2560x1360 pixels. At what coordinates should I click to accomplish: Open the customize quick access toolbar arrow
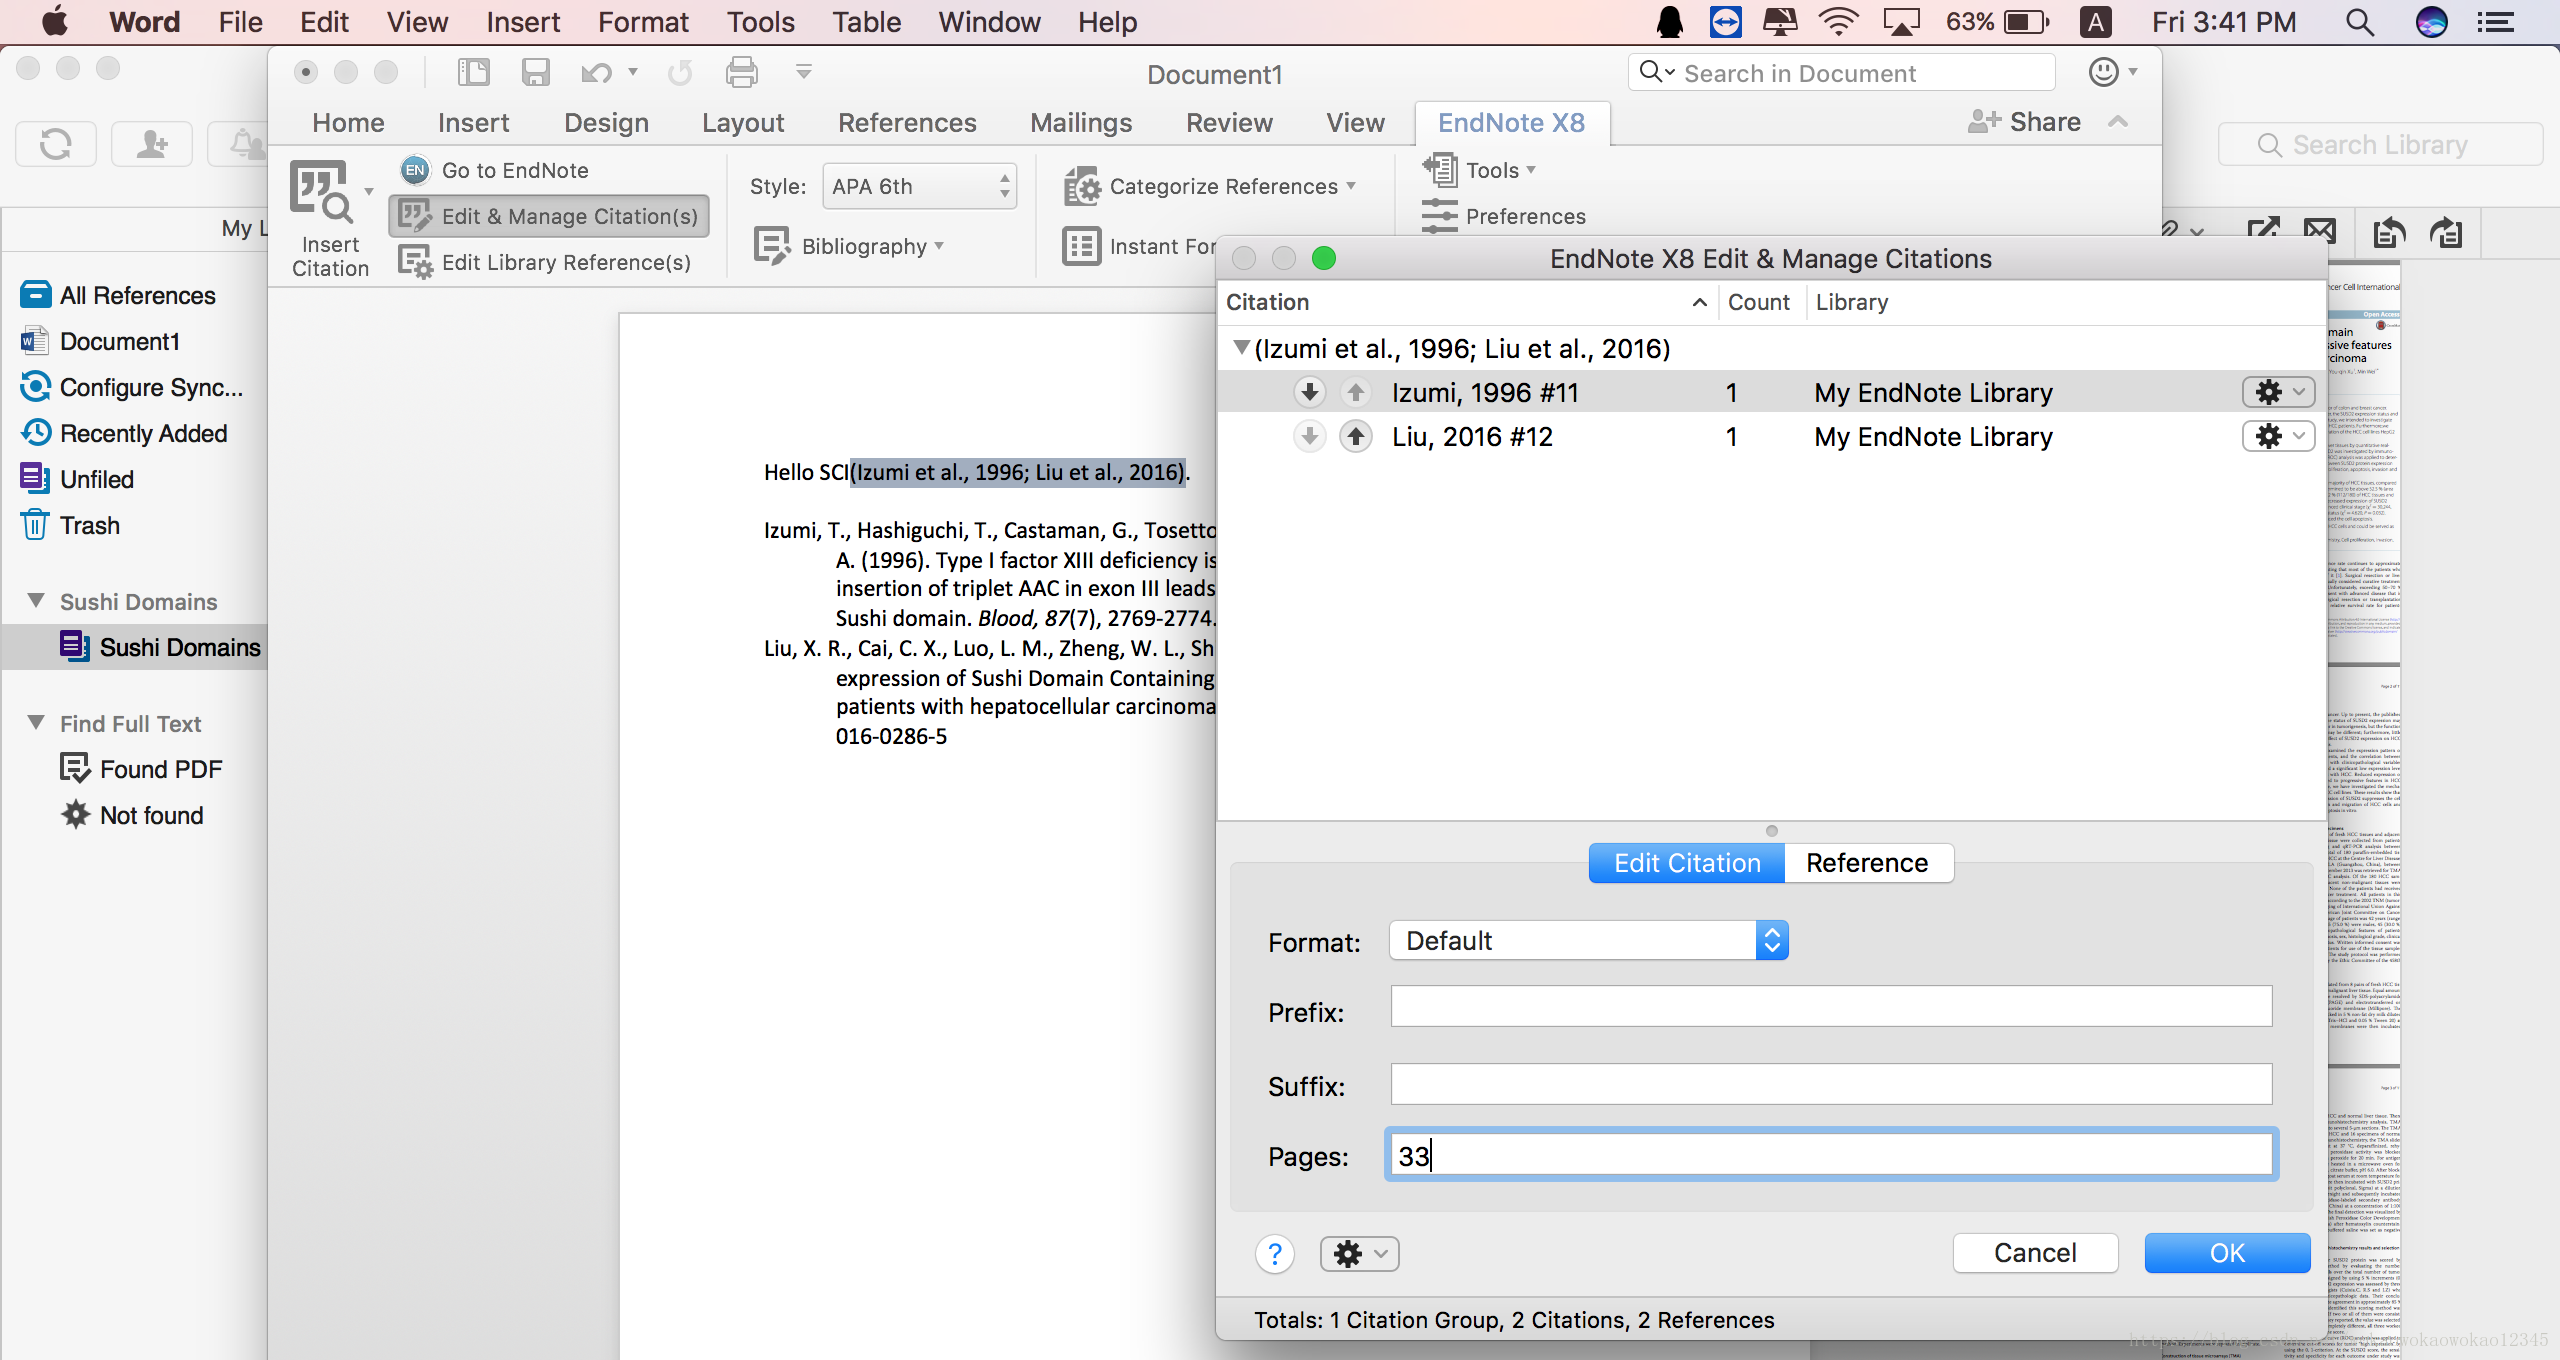click(803, 72)
